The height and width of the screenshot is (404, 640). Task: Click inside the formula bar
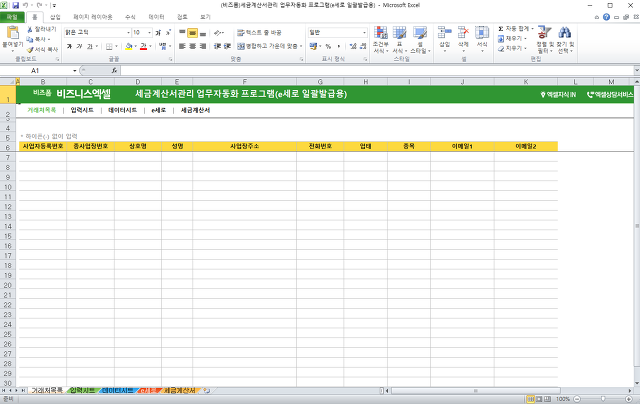pyautogui.click(x=378, y=71)
